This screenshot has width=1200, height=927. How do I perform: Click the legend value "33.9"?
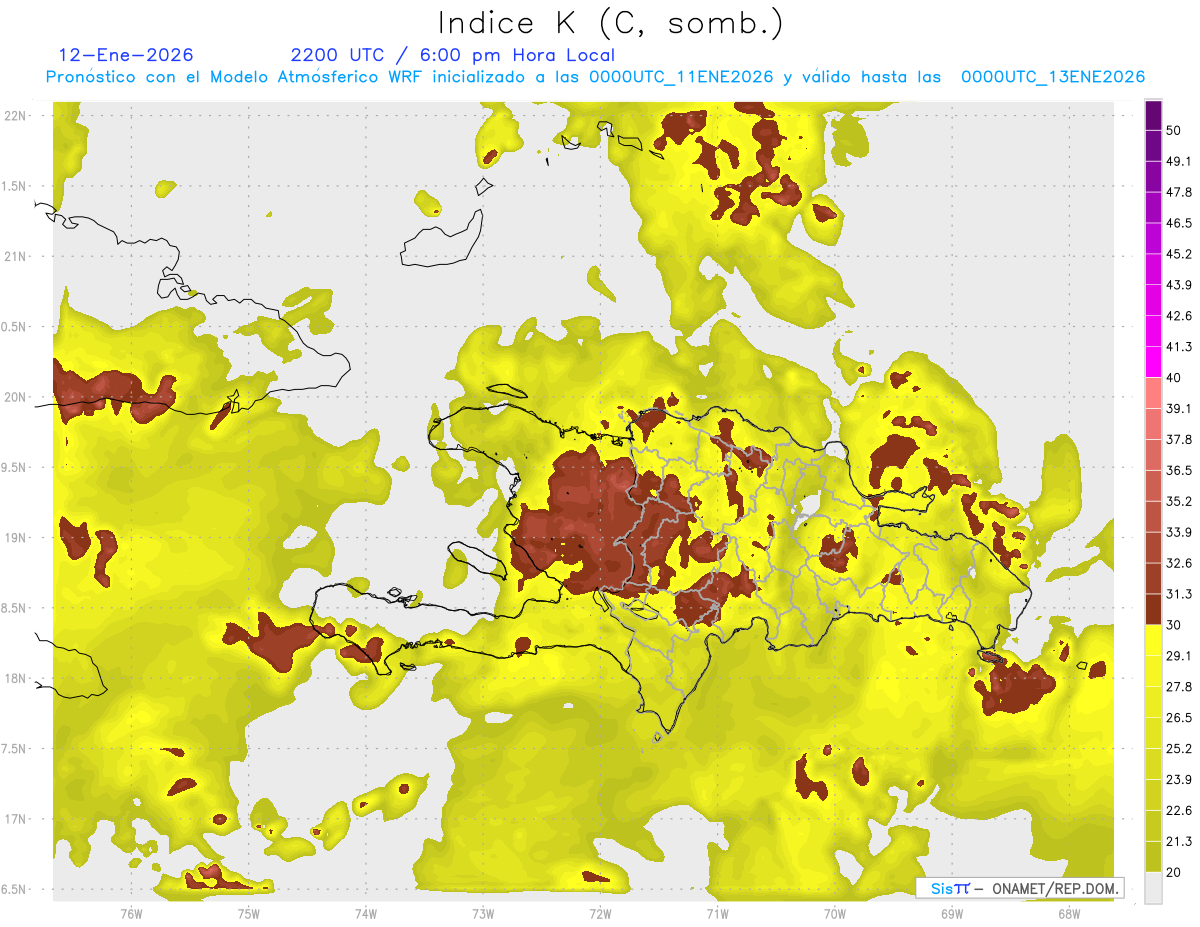tap(1179, 532)
